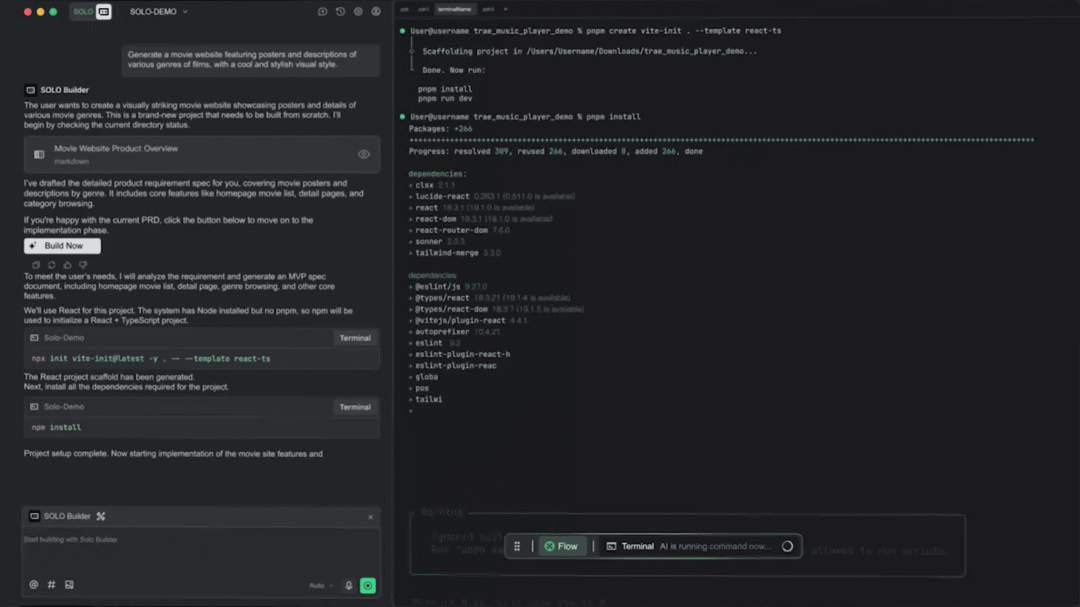Attach an image with the image icon
Screen dimensions: 1080x607
(x=70, y=585)
